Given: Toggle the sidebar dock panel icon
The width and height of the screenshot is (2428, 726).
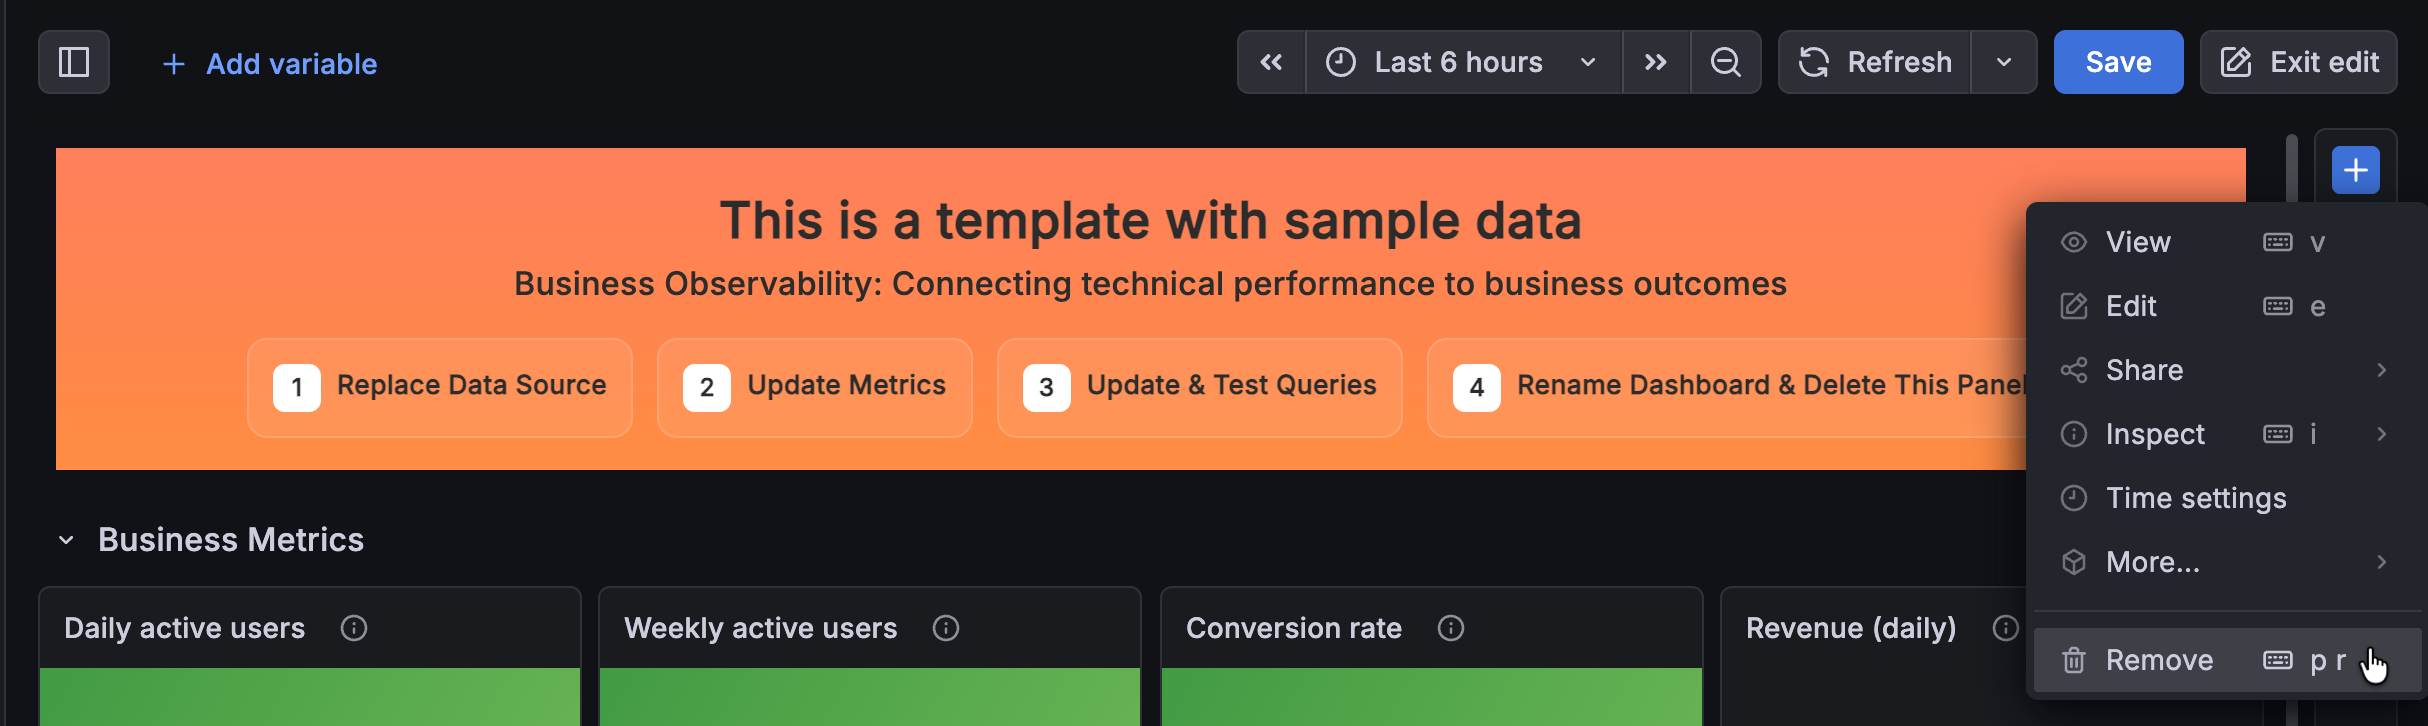Looking at the screenshot, I should (x=74, y=62).
